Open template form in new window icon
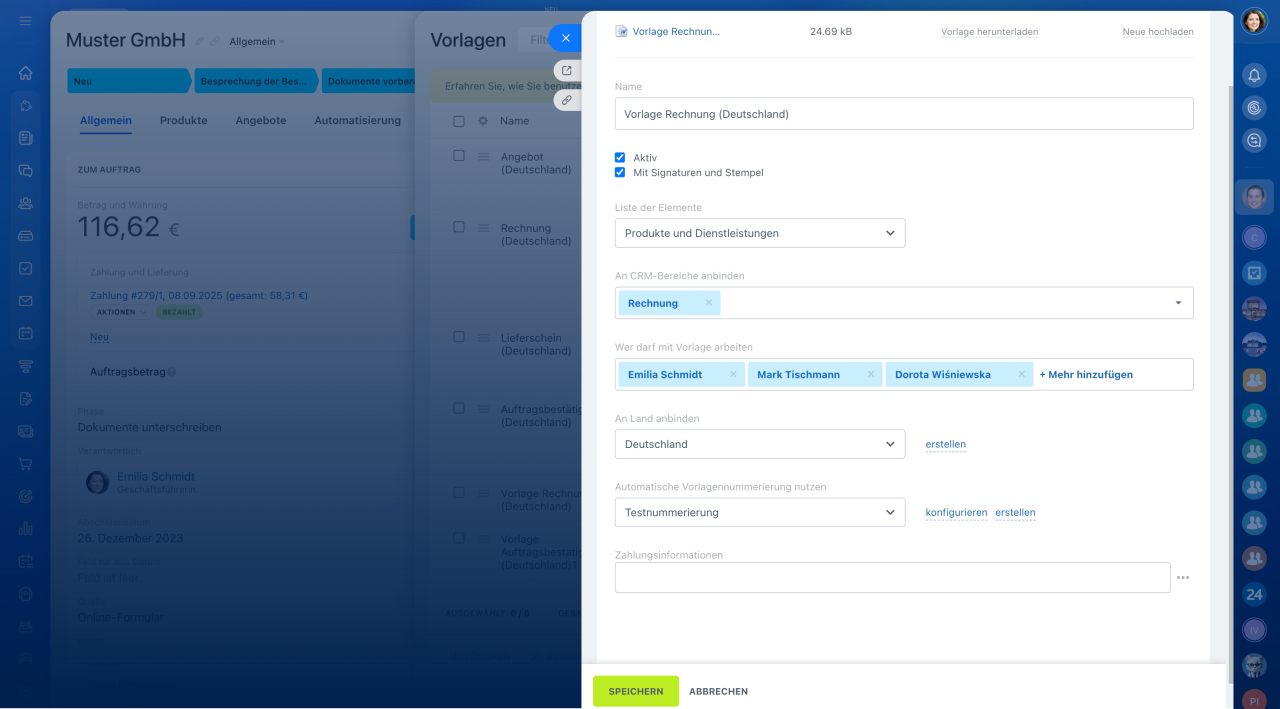 coord(567,71)
